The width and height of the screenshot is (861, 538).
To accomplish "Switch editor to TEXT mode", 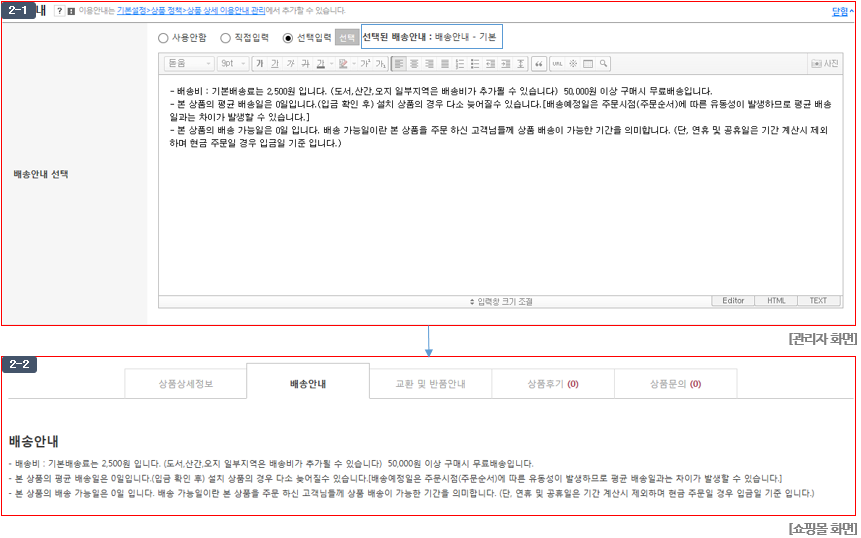I will coord(818,301).
